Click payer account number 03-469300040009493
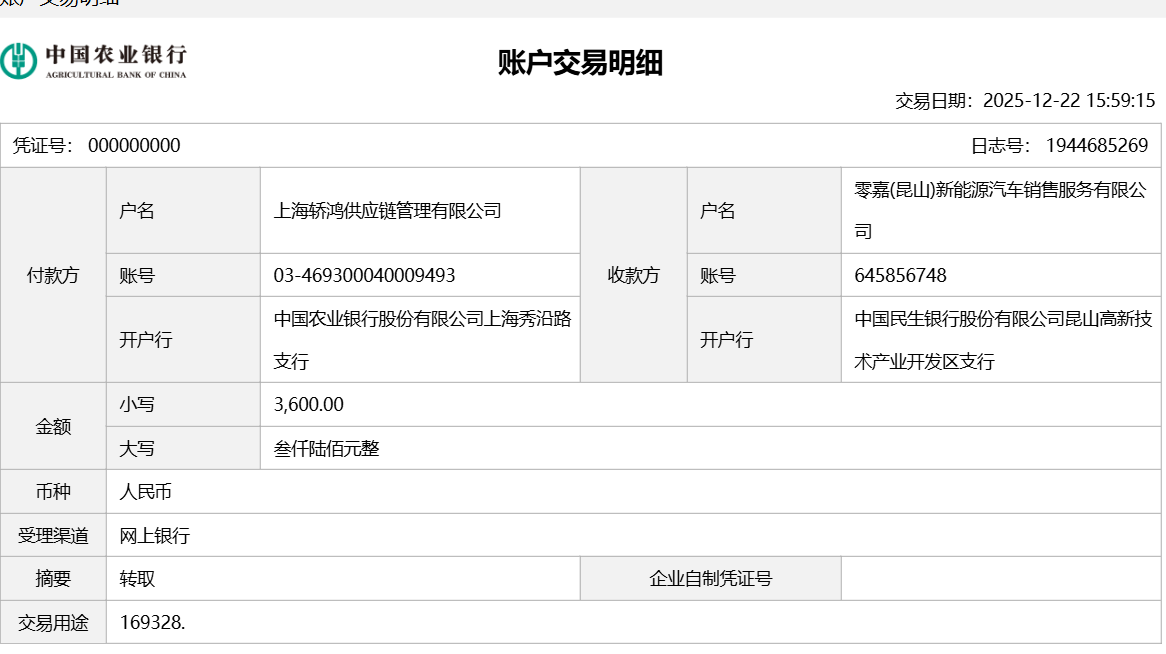 [364, 275]
